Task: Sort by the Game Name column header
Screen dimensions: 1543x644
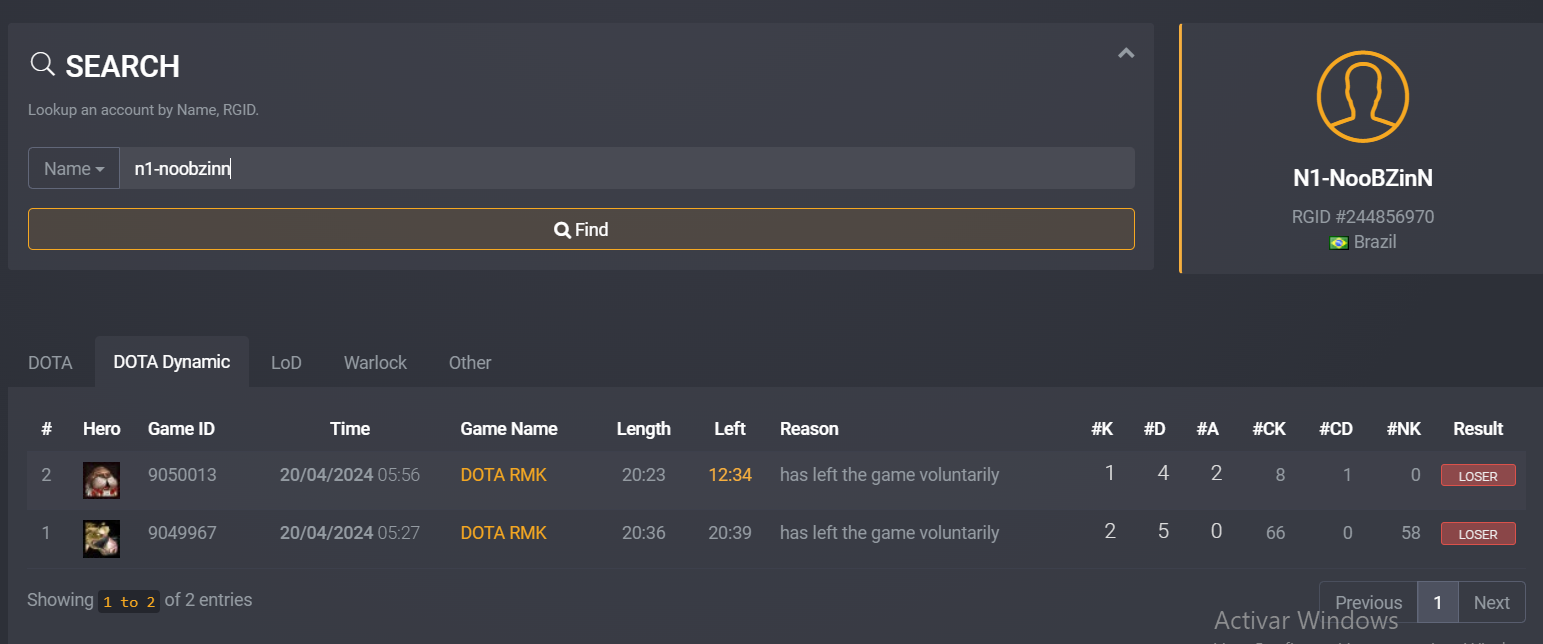Action: [509, 429]
